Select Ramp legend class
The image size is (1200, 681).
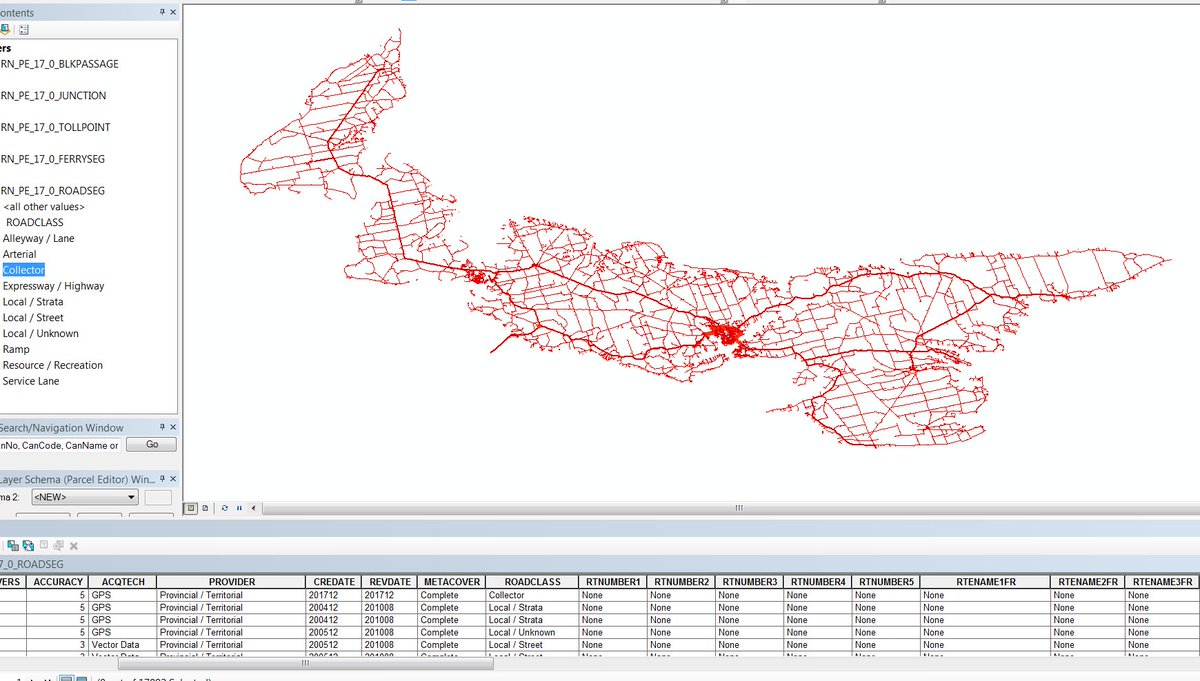(16, 350)
